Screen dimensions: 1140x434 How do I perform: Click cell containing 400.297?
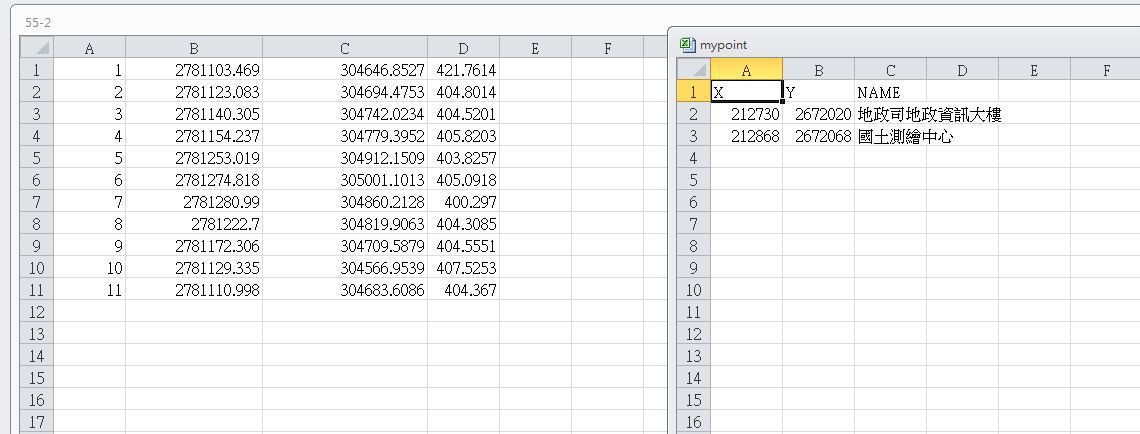463,201
